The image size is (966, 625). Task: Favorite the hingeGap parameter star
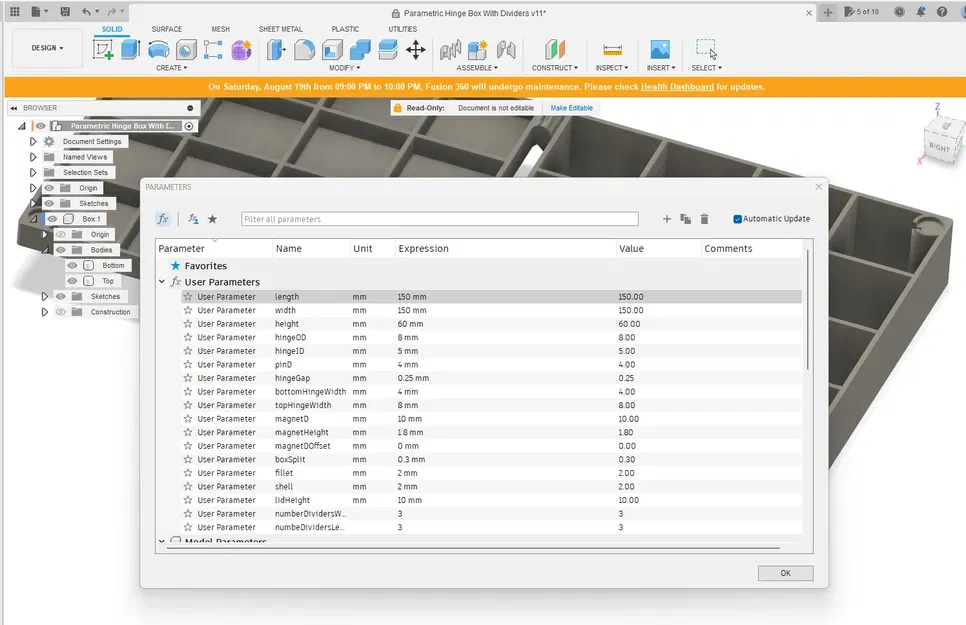[x=187, y=378]
